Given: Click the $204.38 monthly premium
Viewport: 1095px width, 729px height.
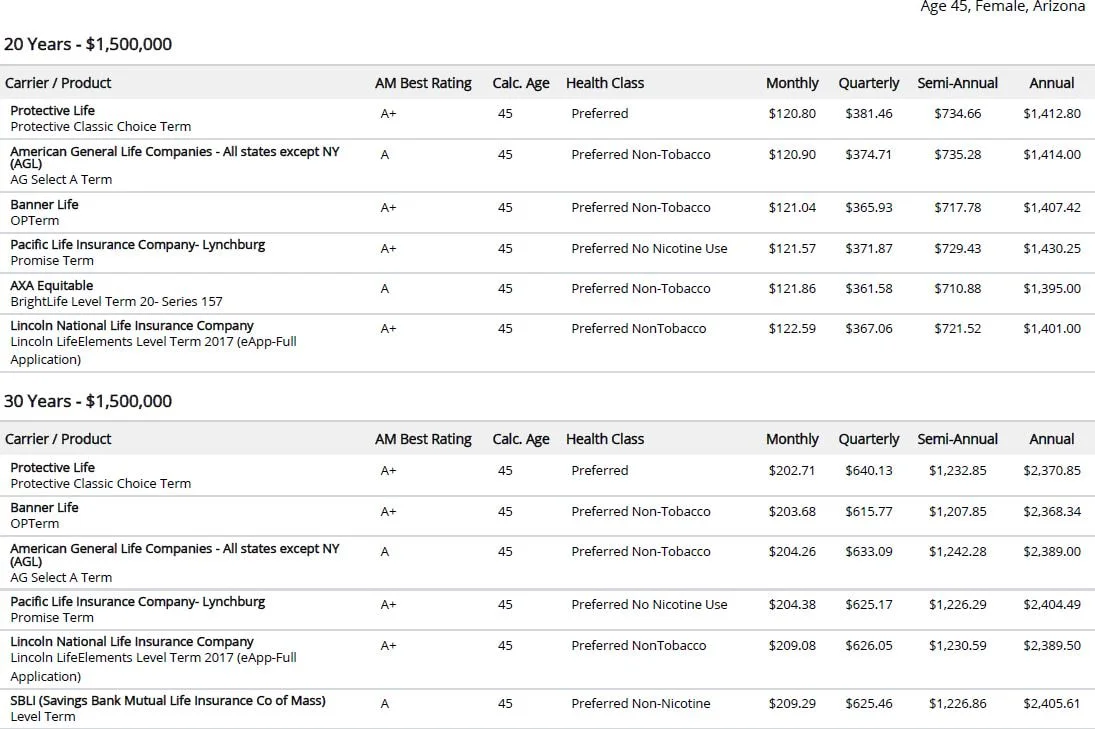Looking at the screenshot, I should [792, 605].
